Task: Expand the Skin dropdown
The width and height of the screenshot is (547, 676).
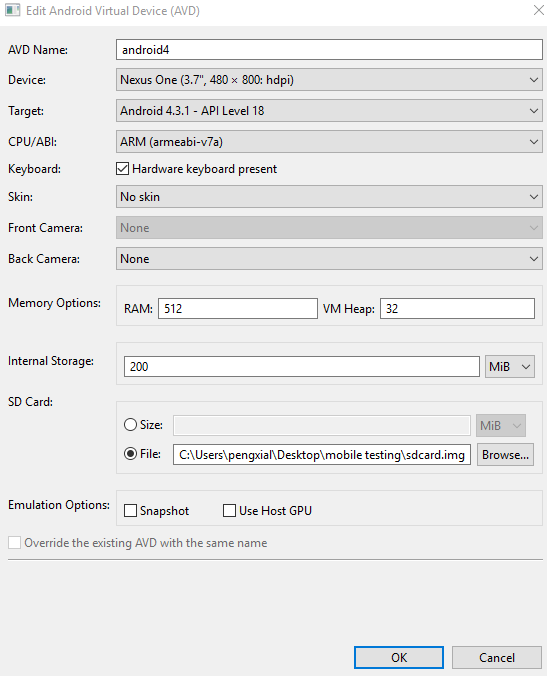Action: point(329,197)
